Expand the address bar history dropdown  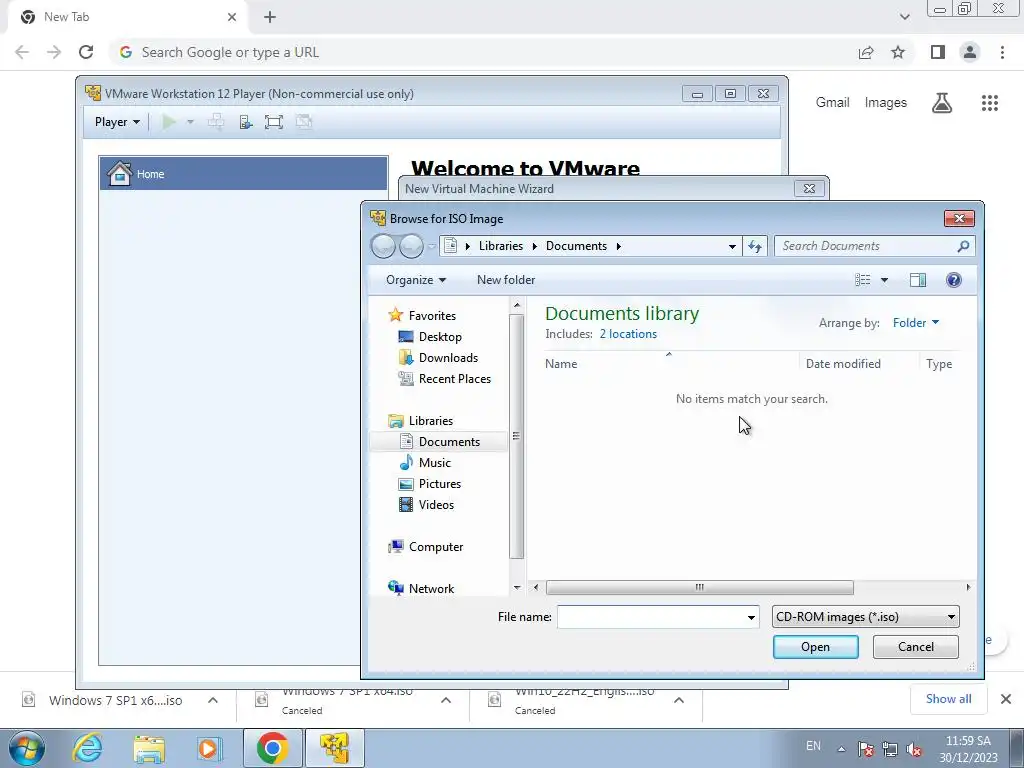point(732,246)
